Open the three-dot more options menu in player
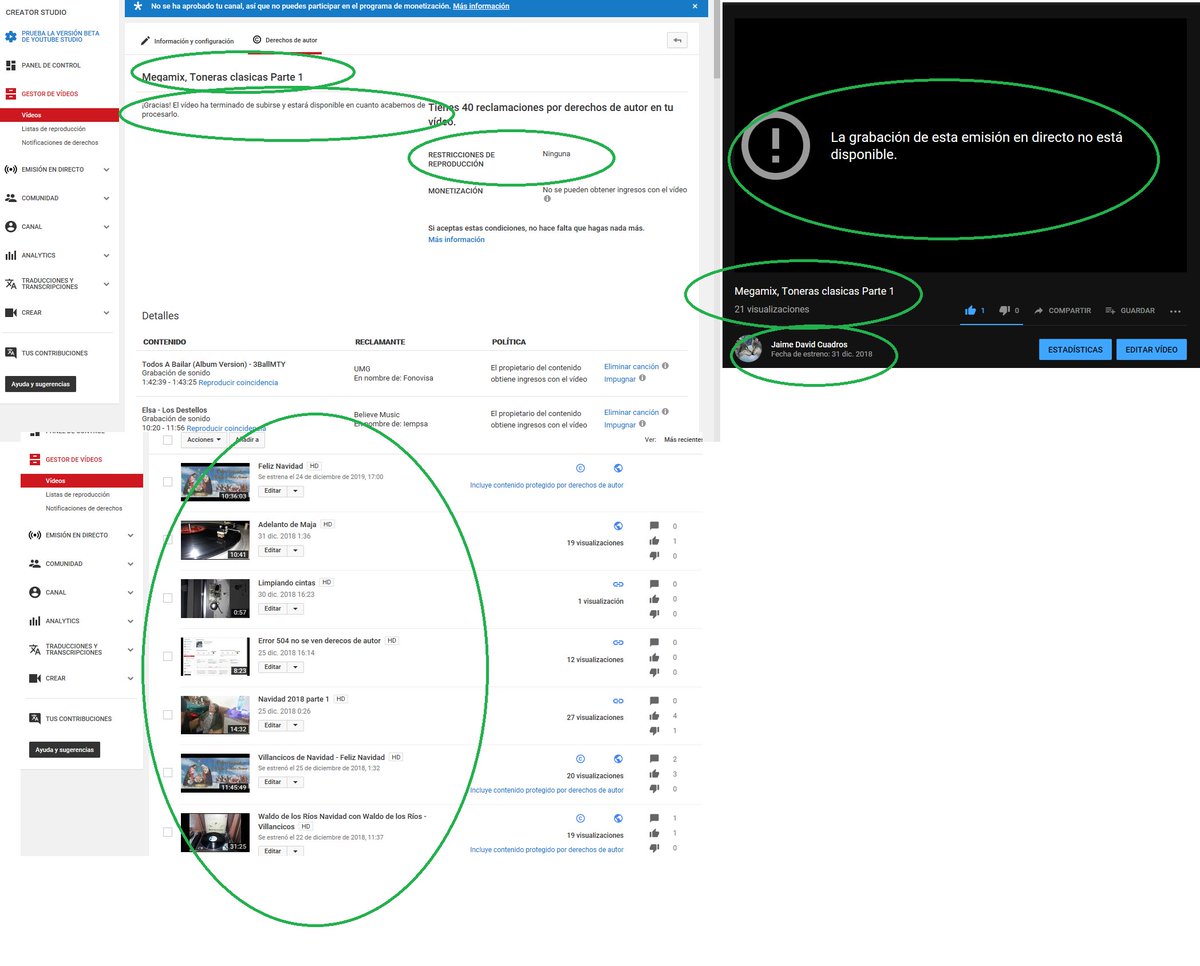1200x966 pixels. click(1175, 311)
